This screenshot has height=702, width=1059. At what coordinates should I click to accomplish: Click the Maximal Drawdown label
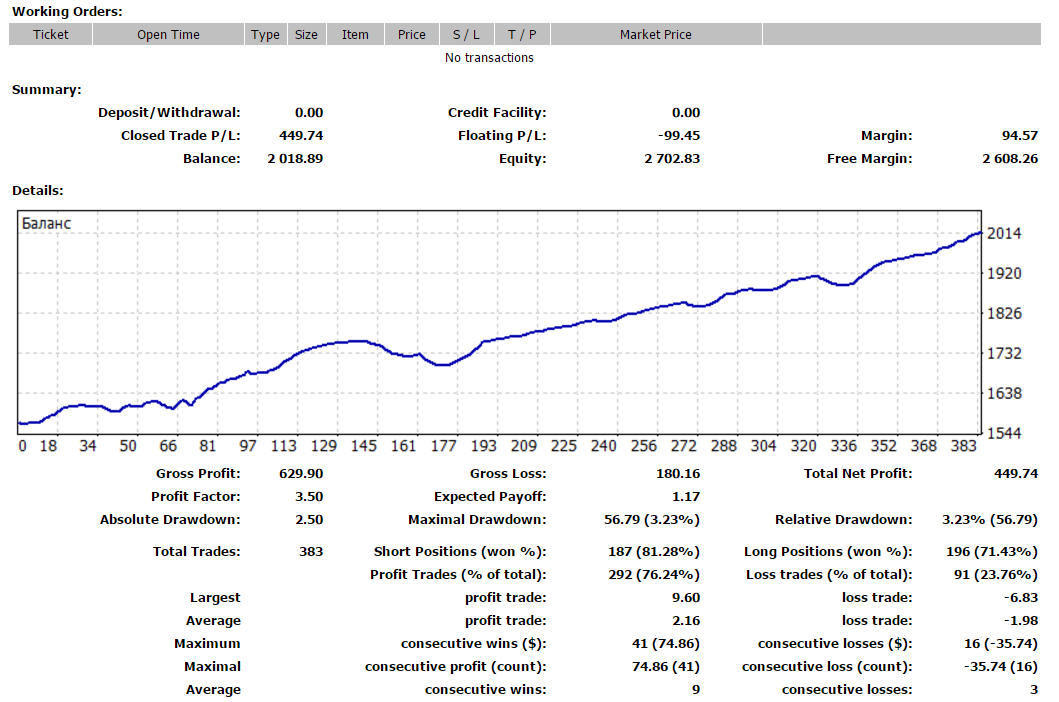(x=477, y=520)
